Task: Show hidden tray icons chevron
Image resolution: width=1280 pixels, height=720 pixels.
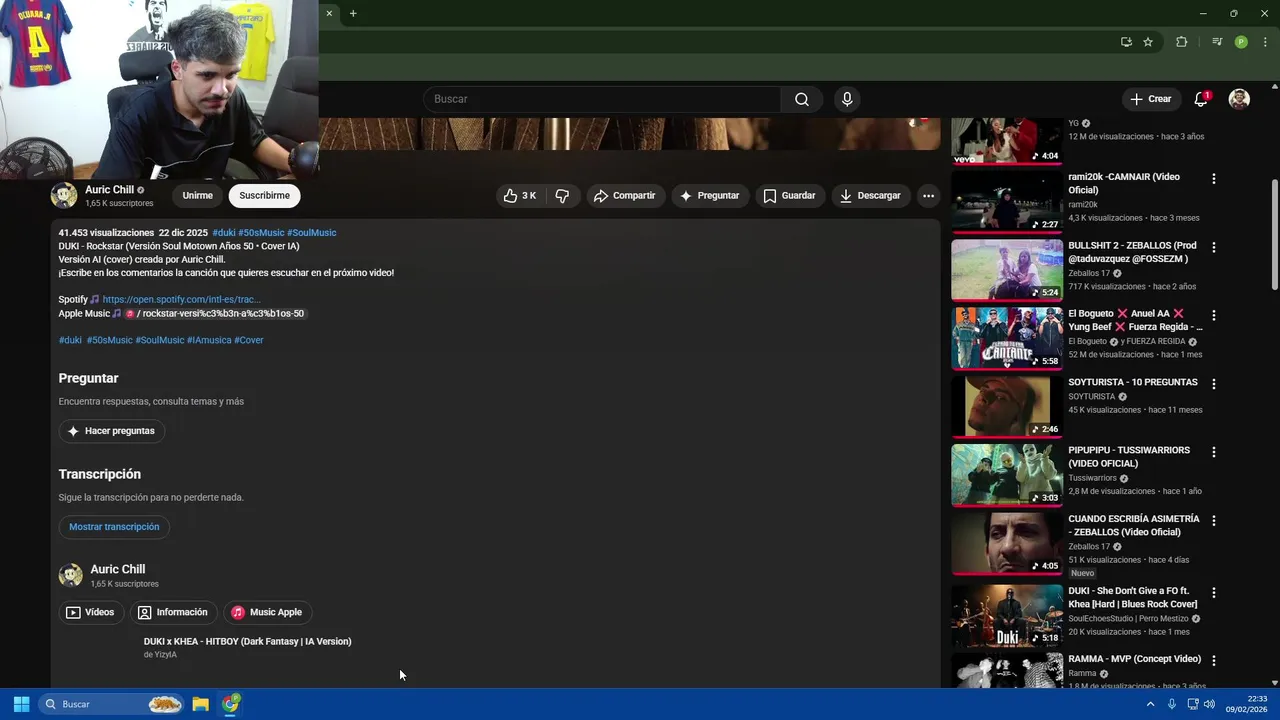Action: [1150, 704]
